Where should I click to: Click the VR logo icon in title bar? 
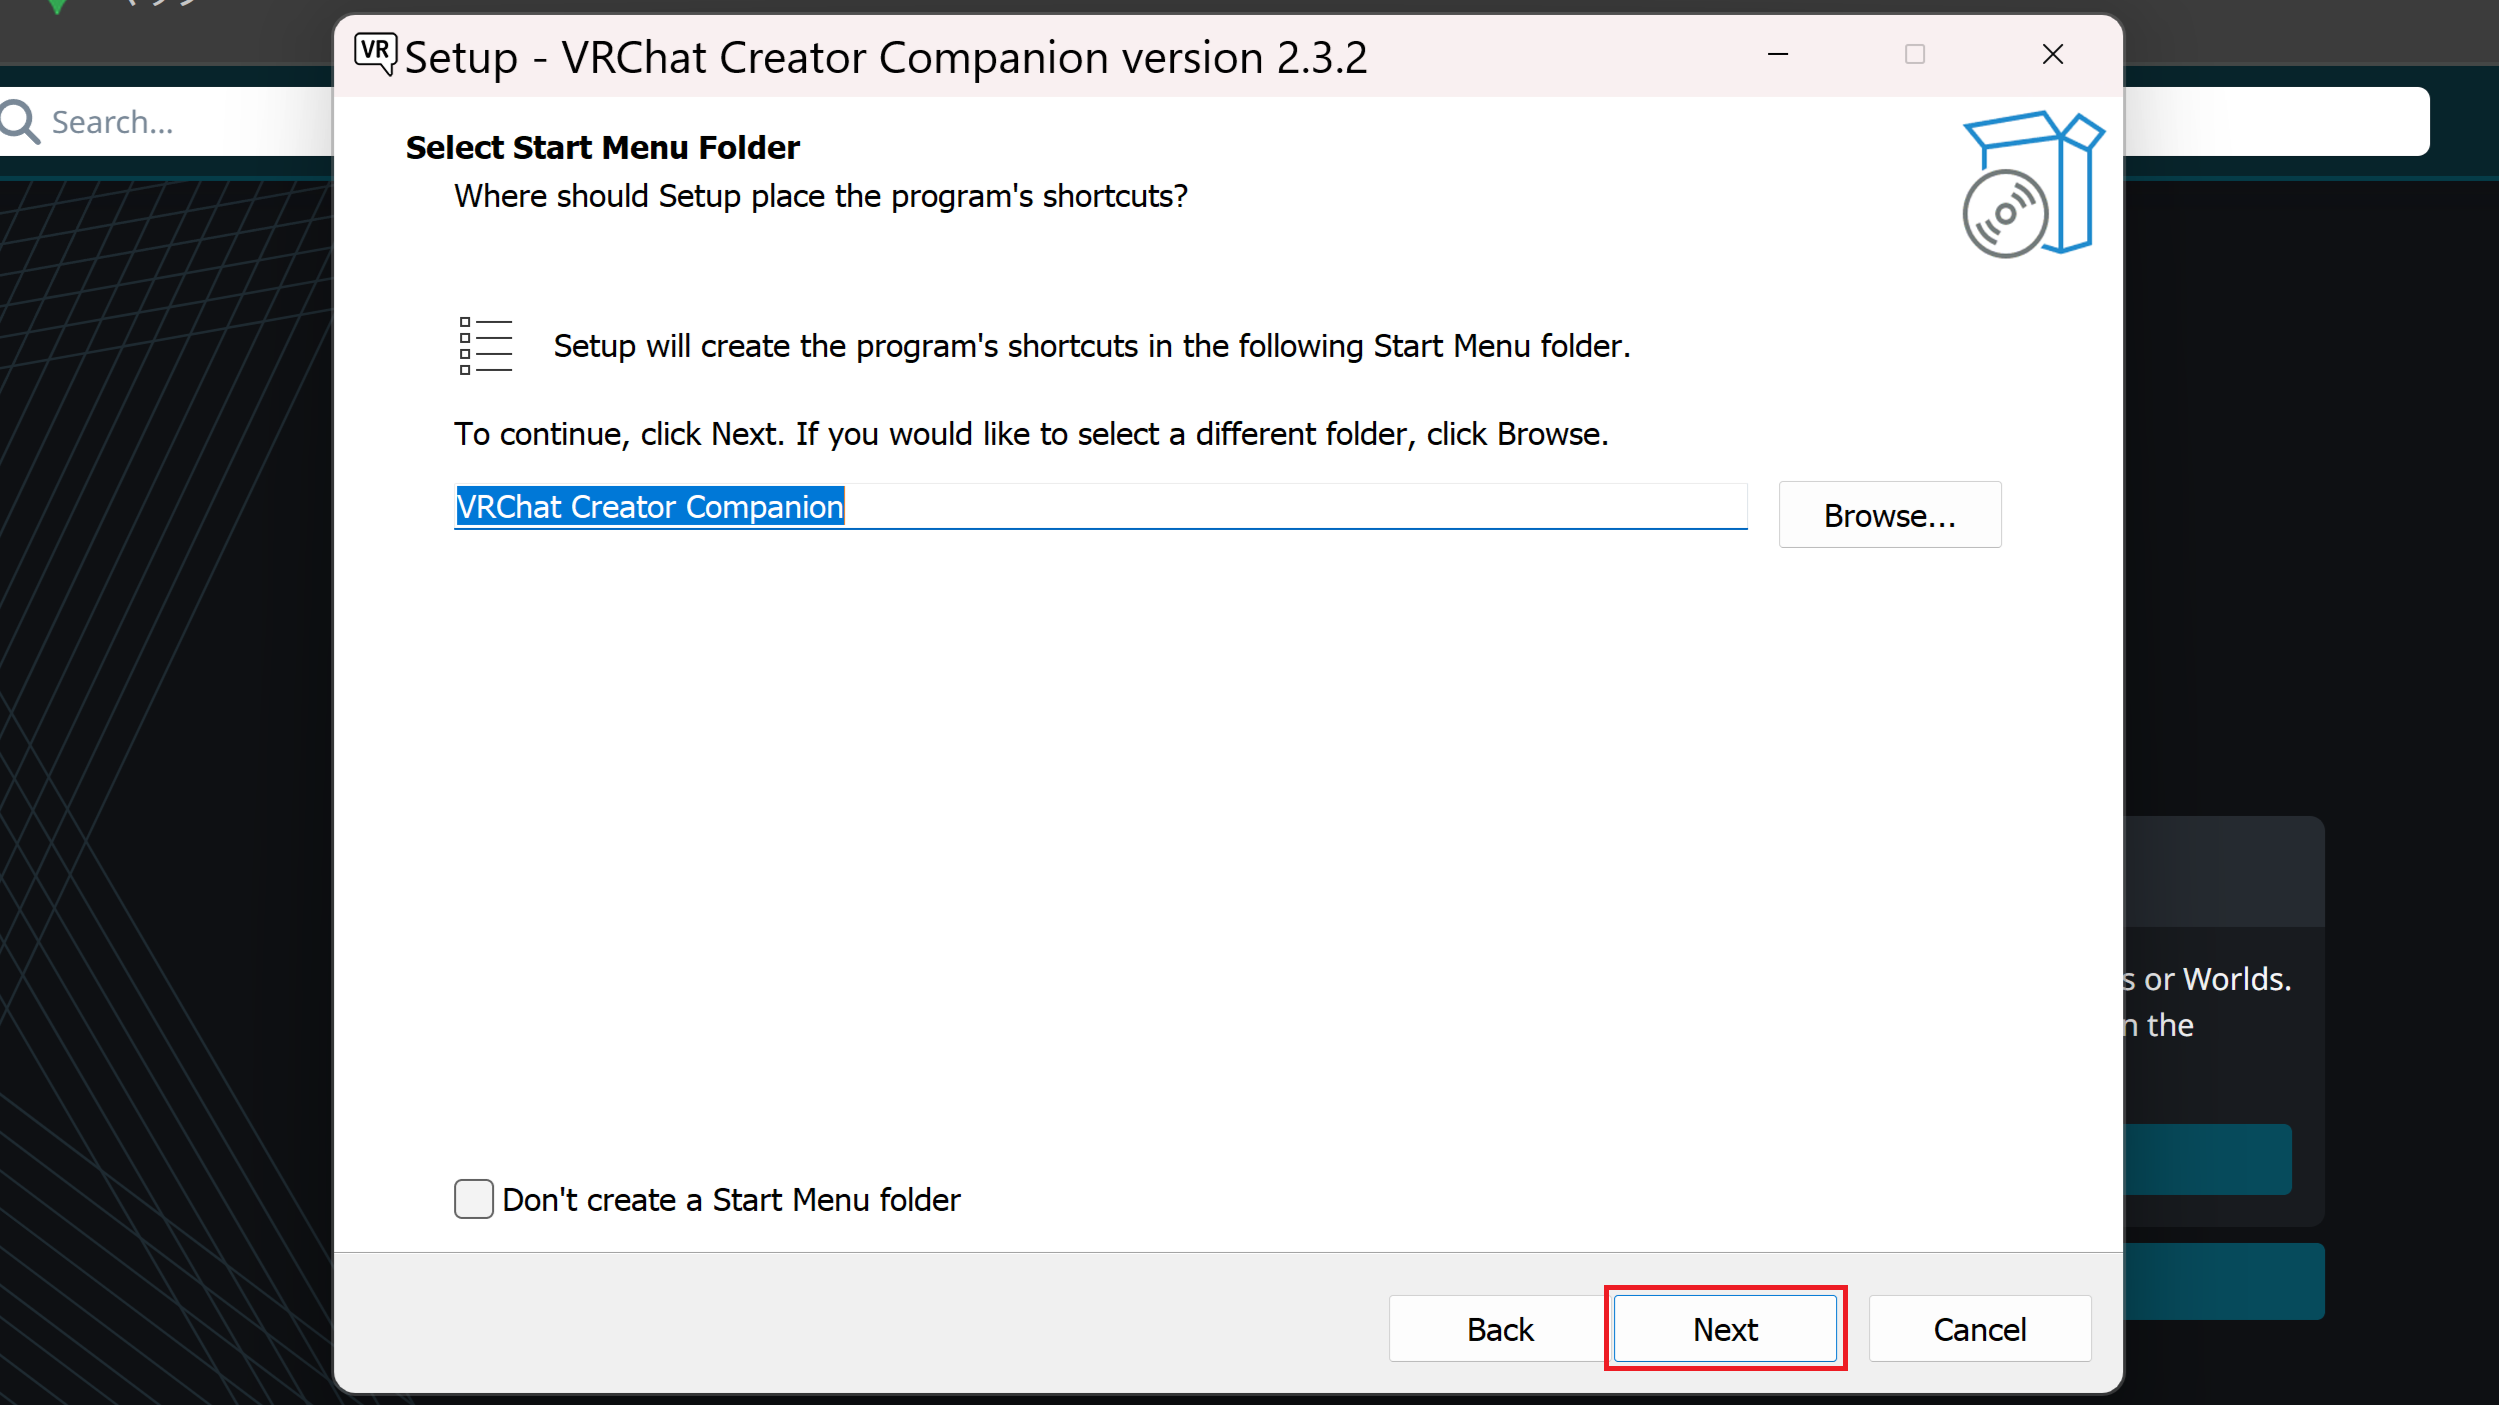[x=375, y=53]
